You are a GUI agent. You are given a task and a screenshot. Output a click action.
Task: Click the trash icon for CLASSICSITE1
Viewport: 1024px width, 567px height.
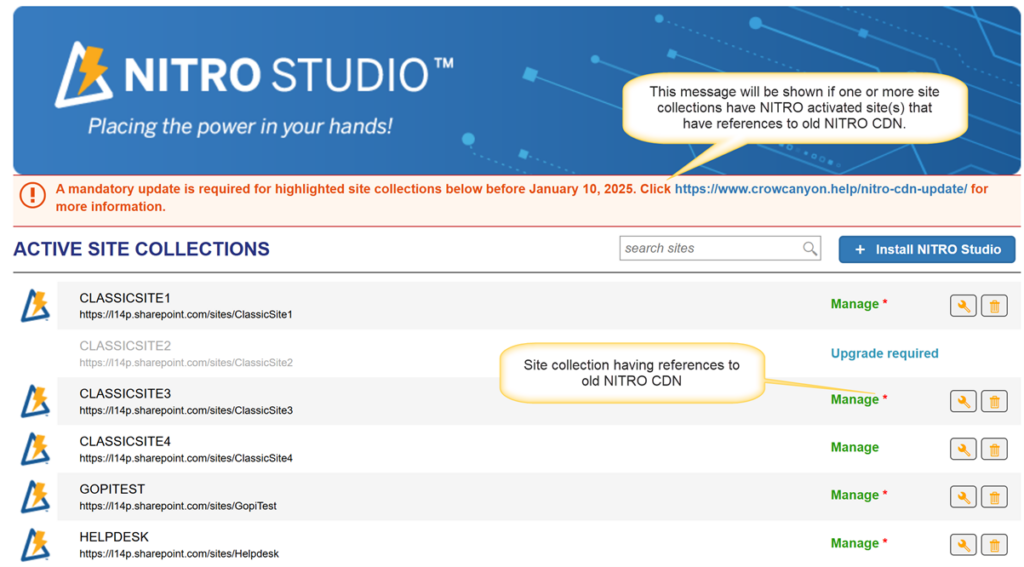pos(994,306)
